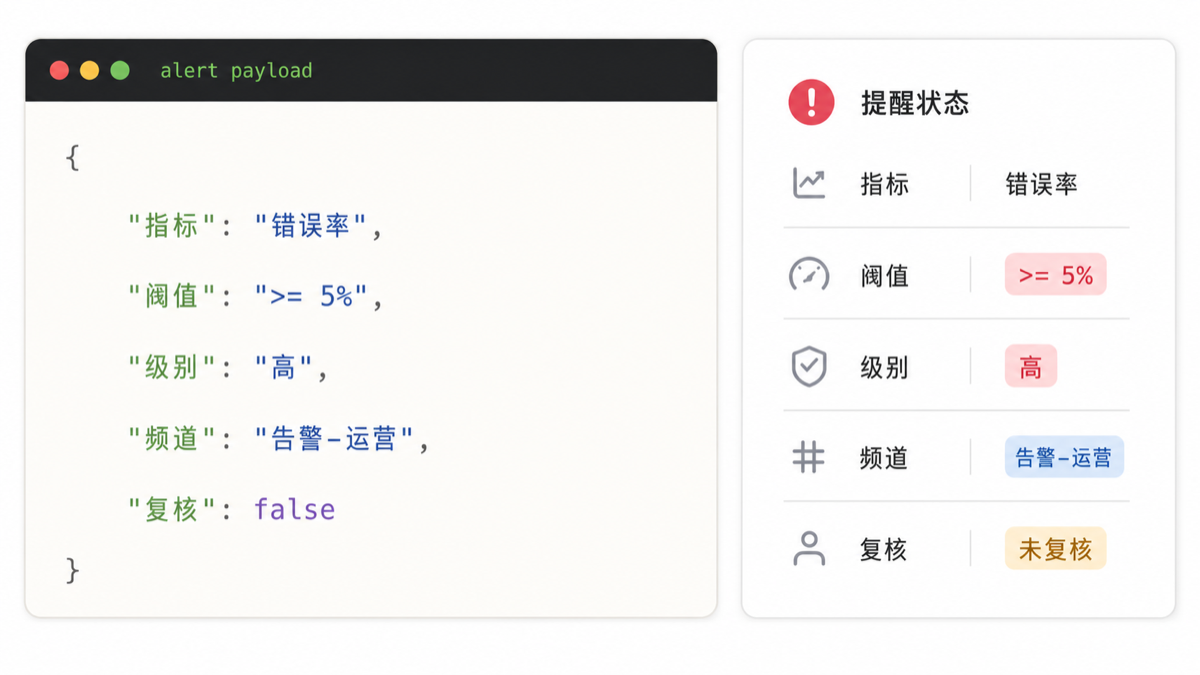
Task: Click the 未复核 status badge
Action: coord(1055,549)
